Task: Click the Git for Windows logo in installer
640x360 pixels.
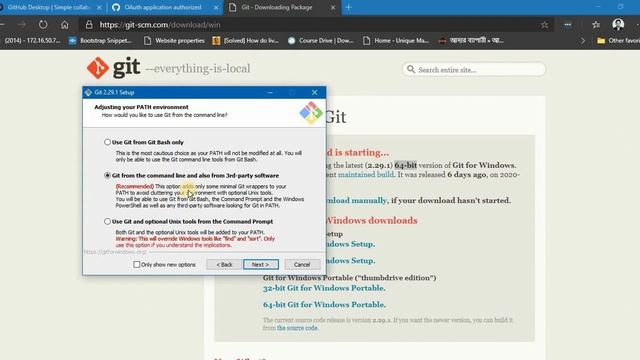Action: pyautogui.click(x=311, y=113)
